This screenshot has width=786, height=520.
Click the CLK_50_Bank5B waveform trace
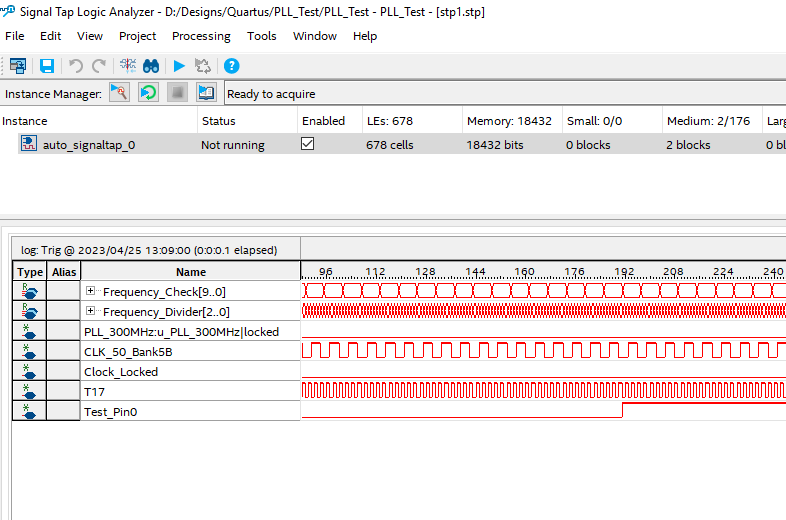click(x=544, y=350)
